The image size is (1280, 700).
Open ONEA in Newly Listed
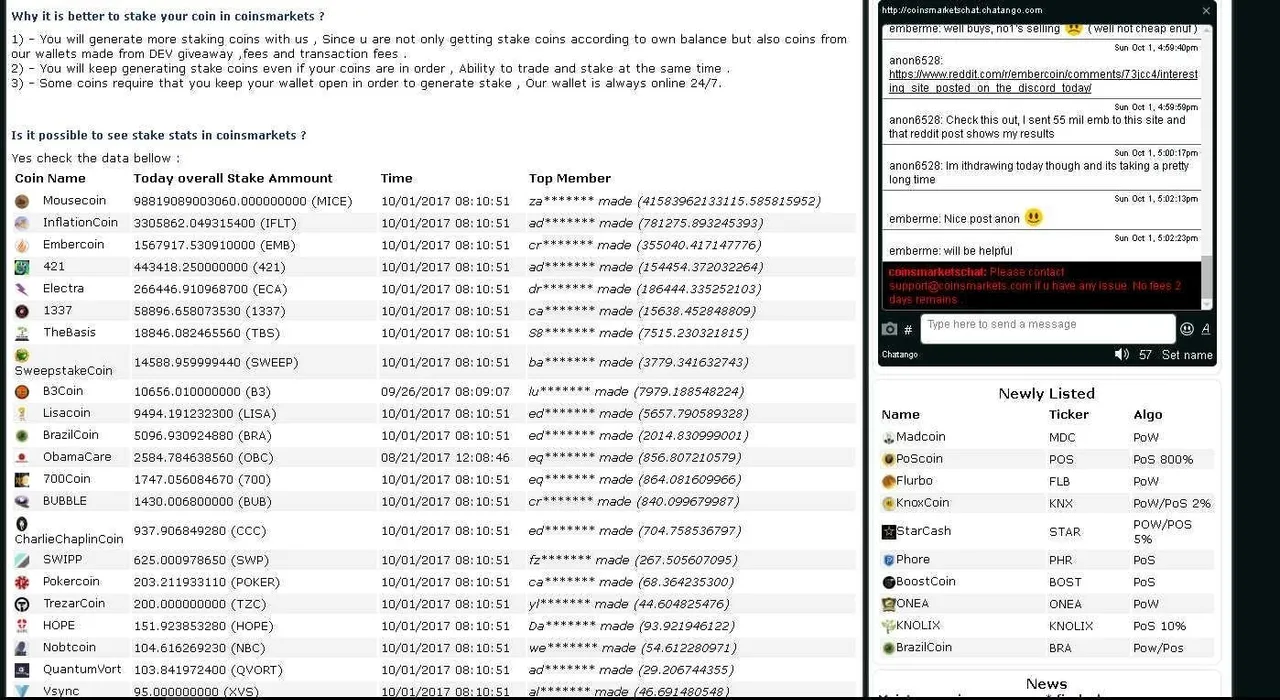point(912,604)
